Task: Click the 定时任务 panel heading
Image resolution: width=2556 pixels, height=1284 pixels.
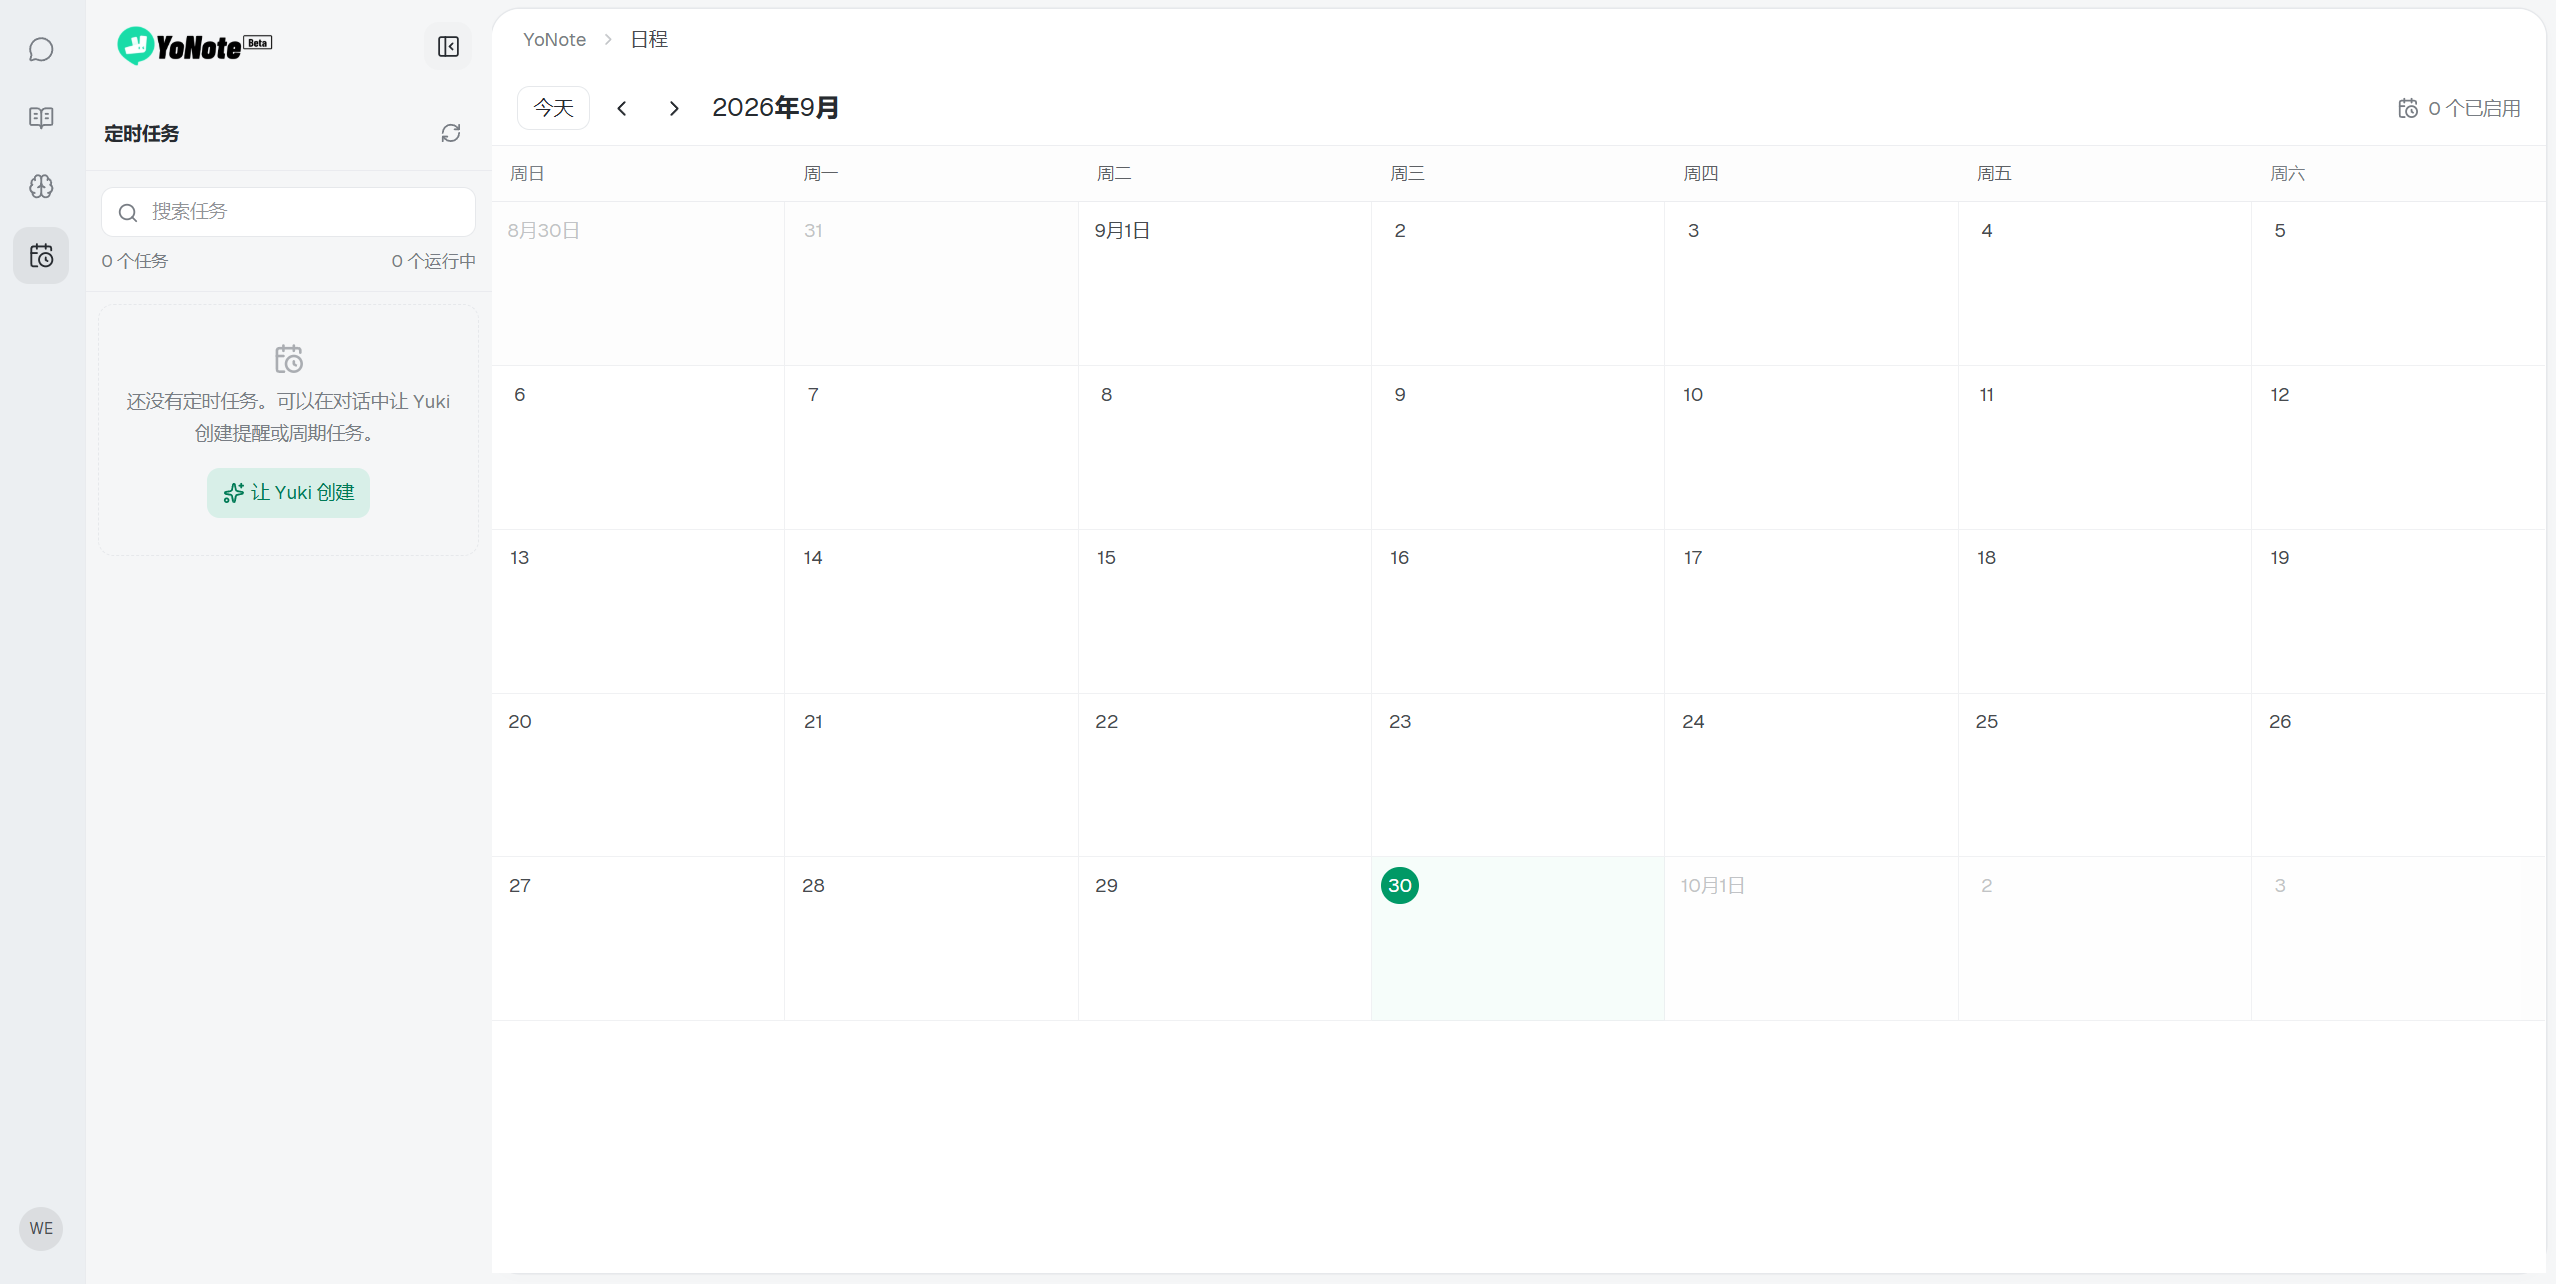Action: point(142,133)
